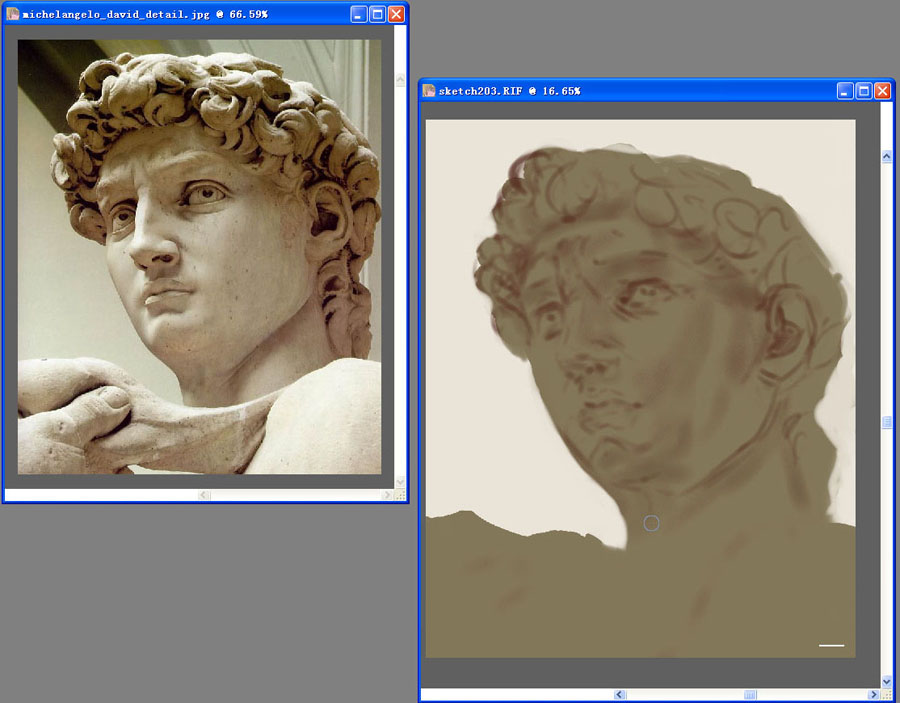Click the michelangelo_david_detail.jpg title bar text

pos(145,14)
